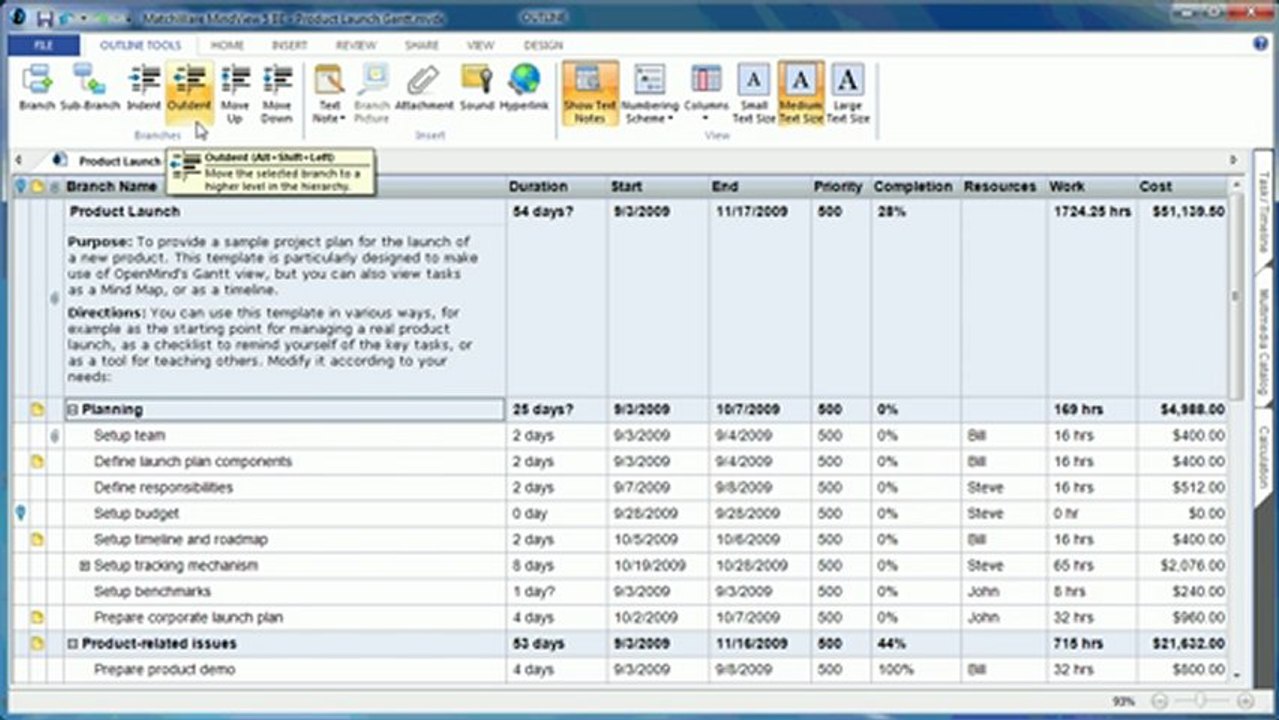Insert a Sub-Branch
The height and width of the screenshot is (720, 1279).
[x=89, y=88]
